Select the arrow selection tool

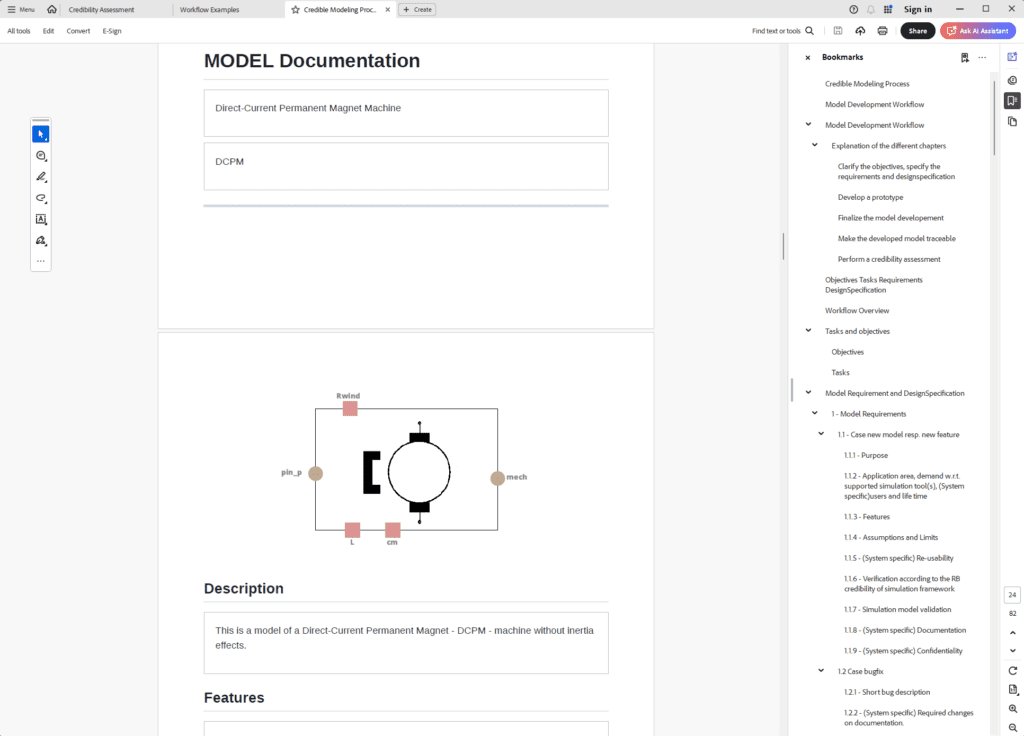40,134
